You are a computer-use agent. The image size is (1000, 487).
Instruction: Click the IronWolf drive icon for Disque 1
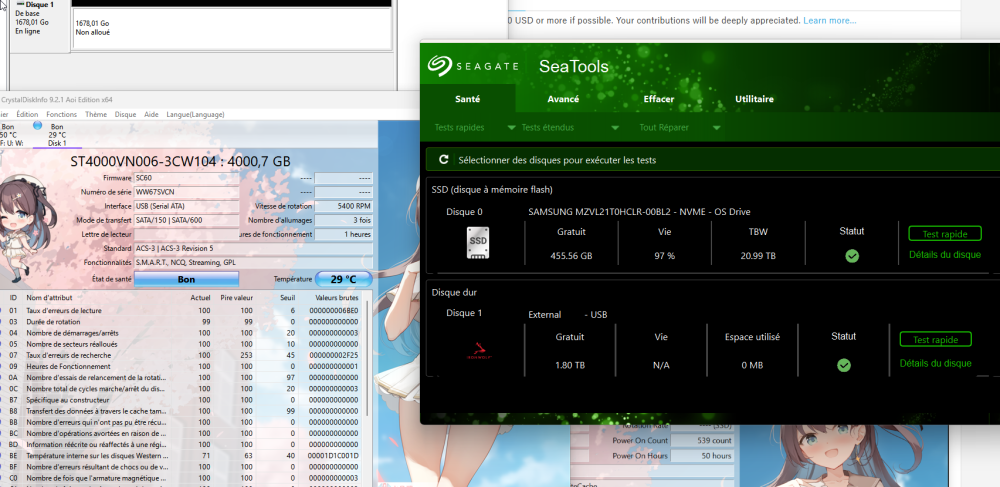coord(478,351)
